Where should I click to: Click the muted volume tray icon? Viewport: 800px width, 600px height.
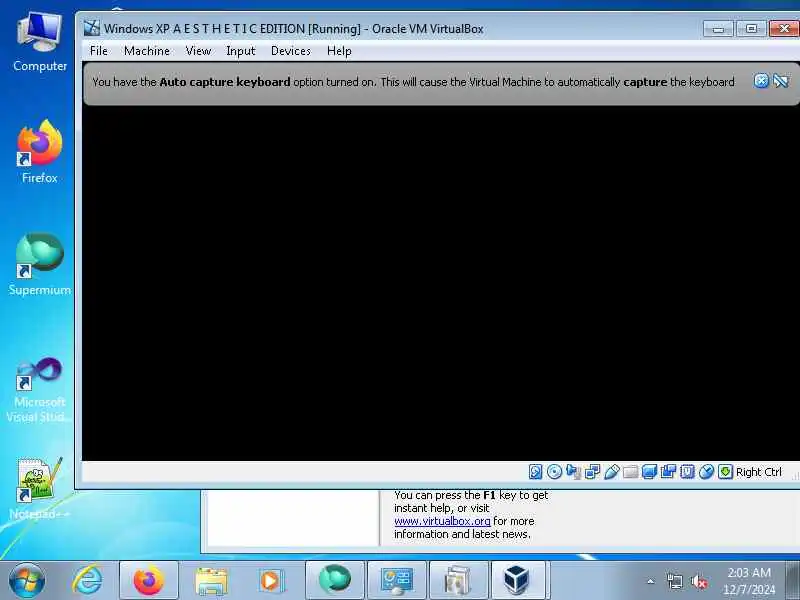pyautogui.click(x=698, y=581)
